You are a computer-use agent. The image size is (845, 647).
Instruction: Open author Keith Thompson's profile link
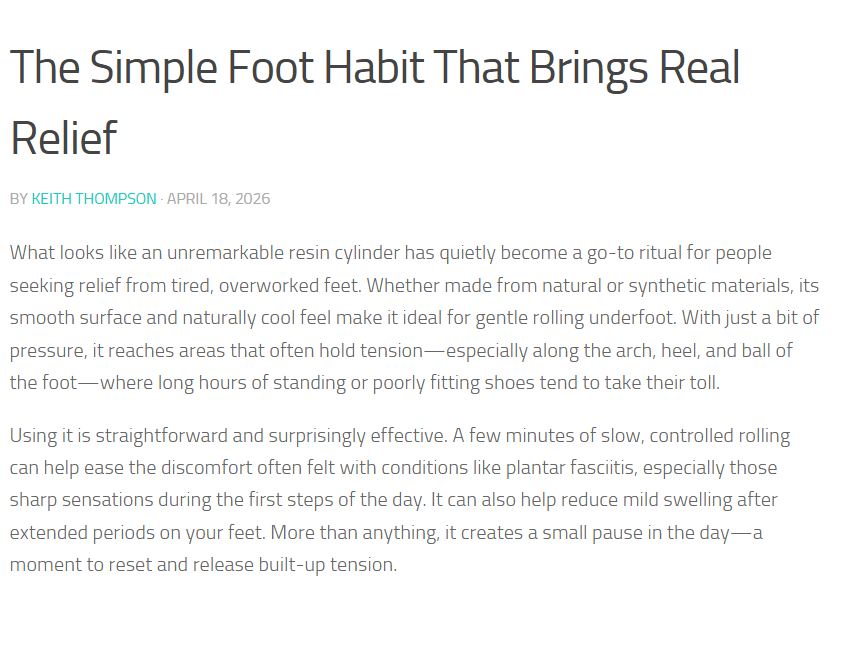point(94,199)
